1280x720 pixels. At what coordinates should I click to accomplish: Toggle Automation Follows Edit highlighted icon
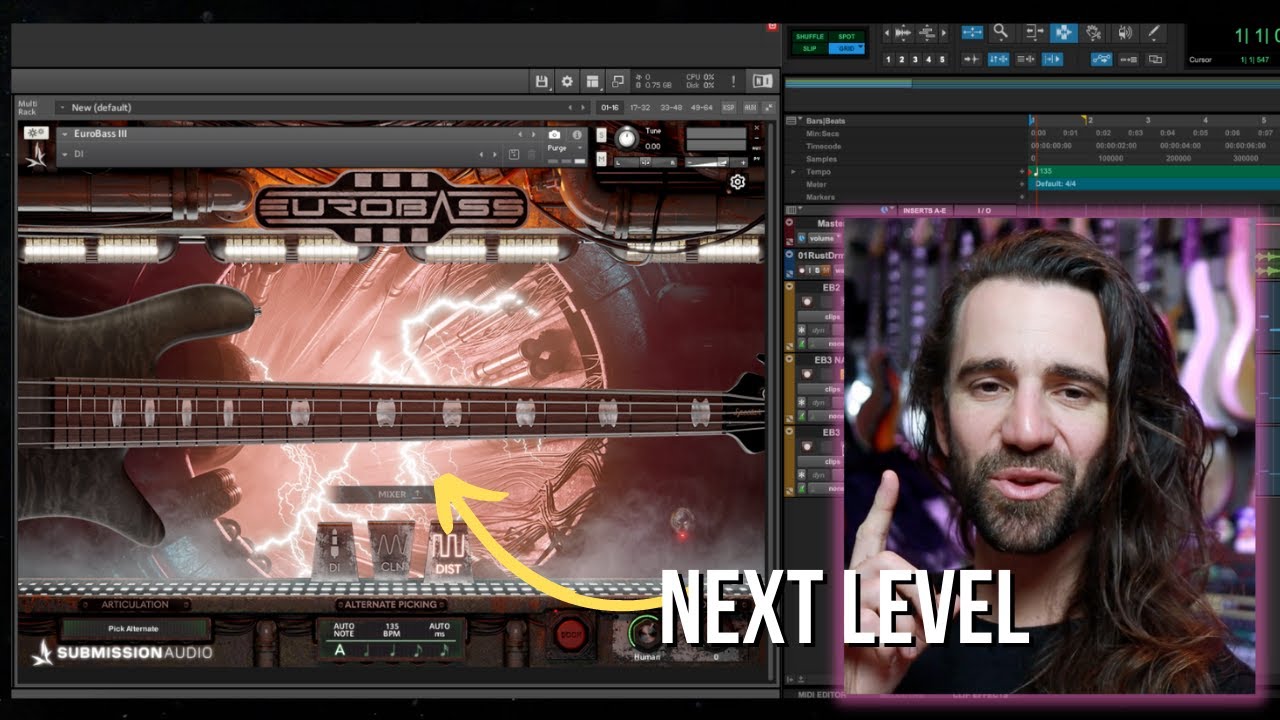tap(1102, 59)
